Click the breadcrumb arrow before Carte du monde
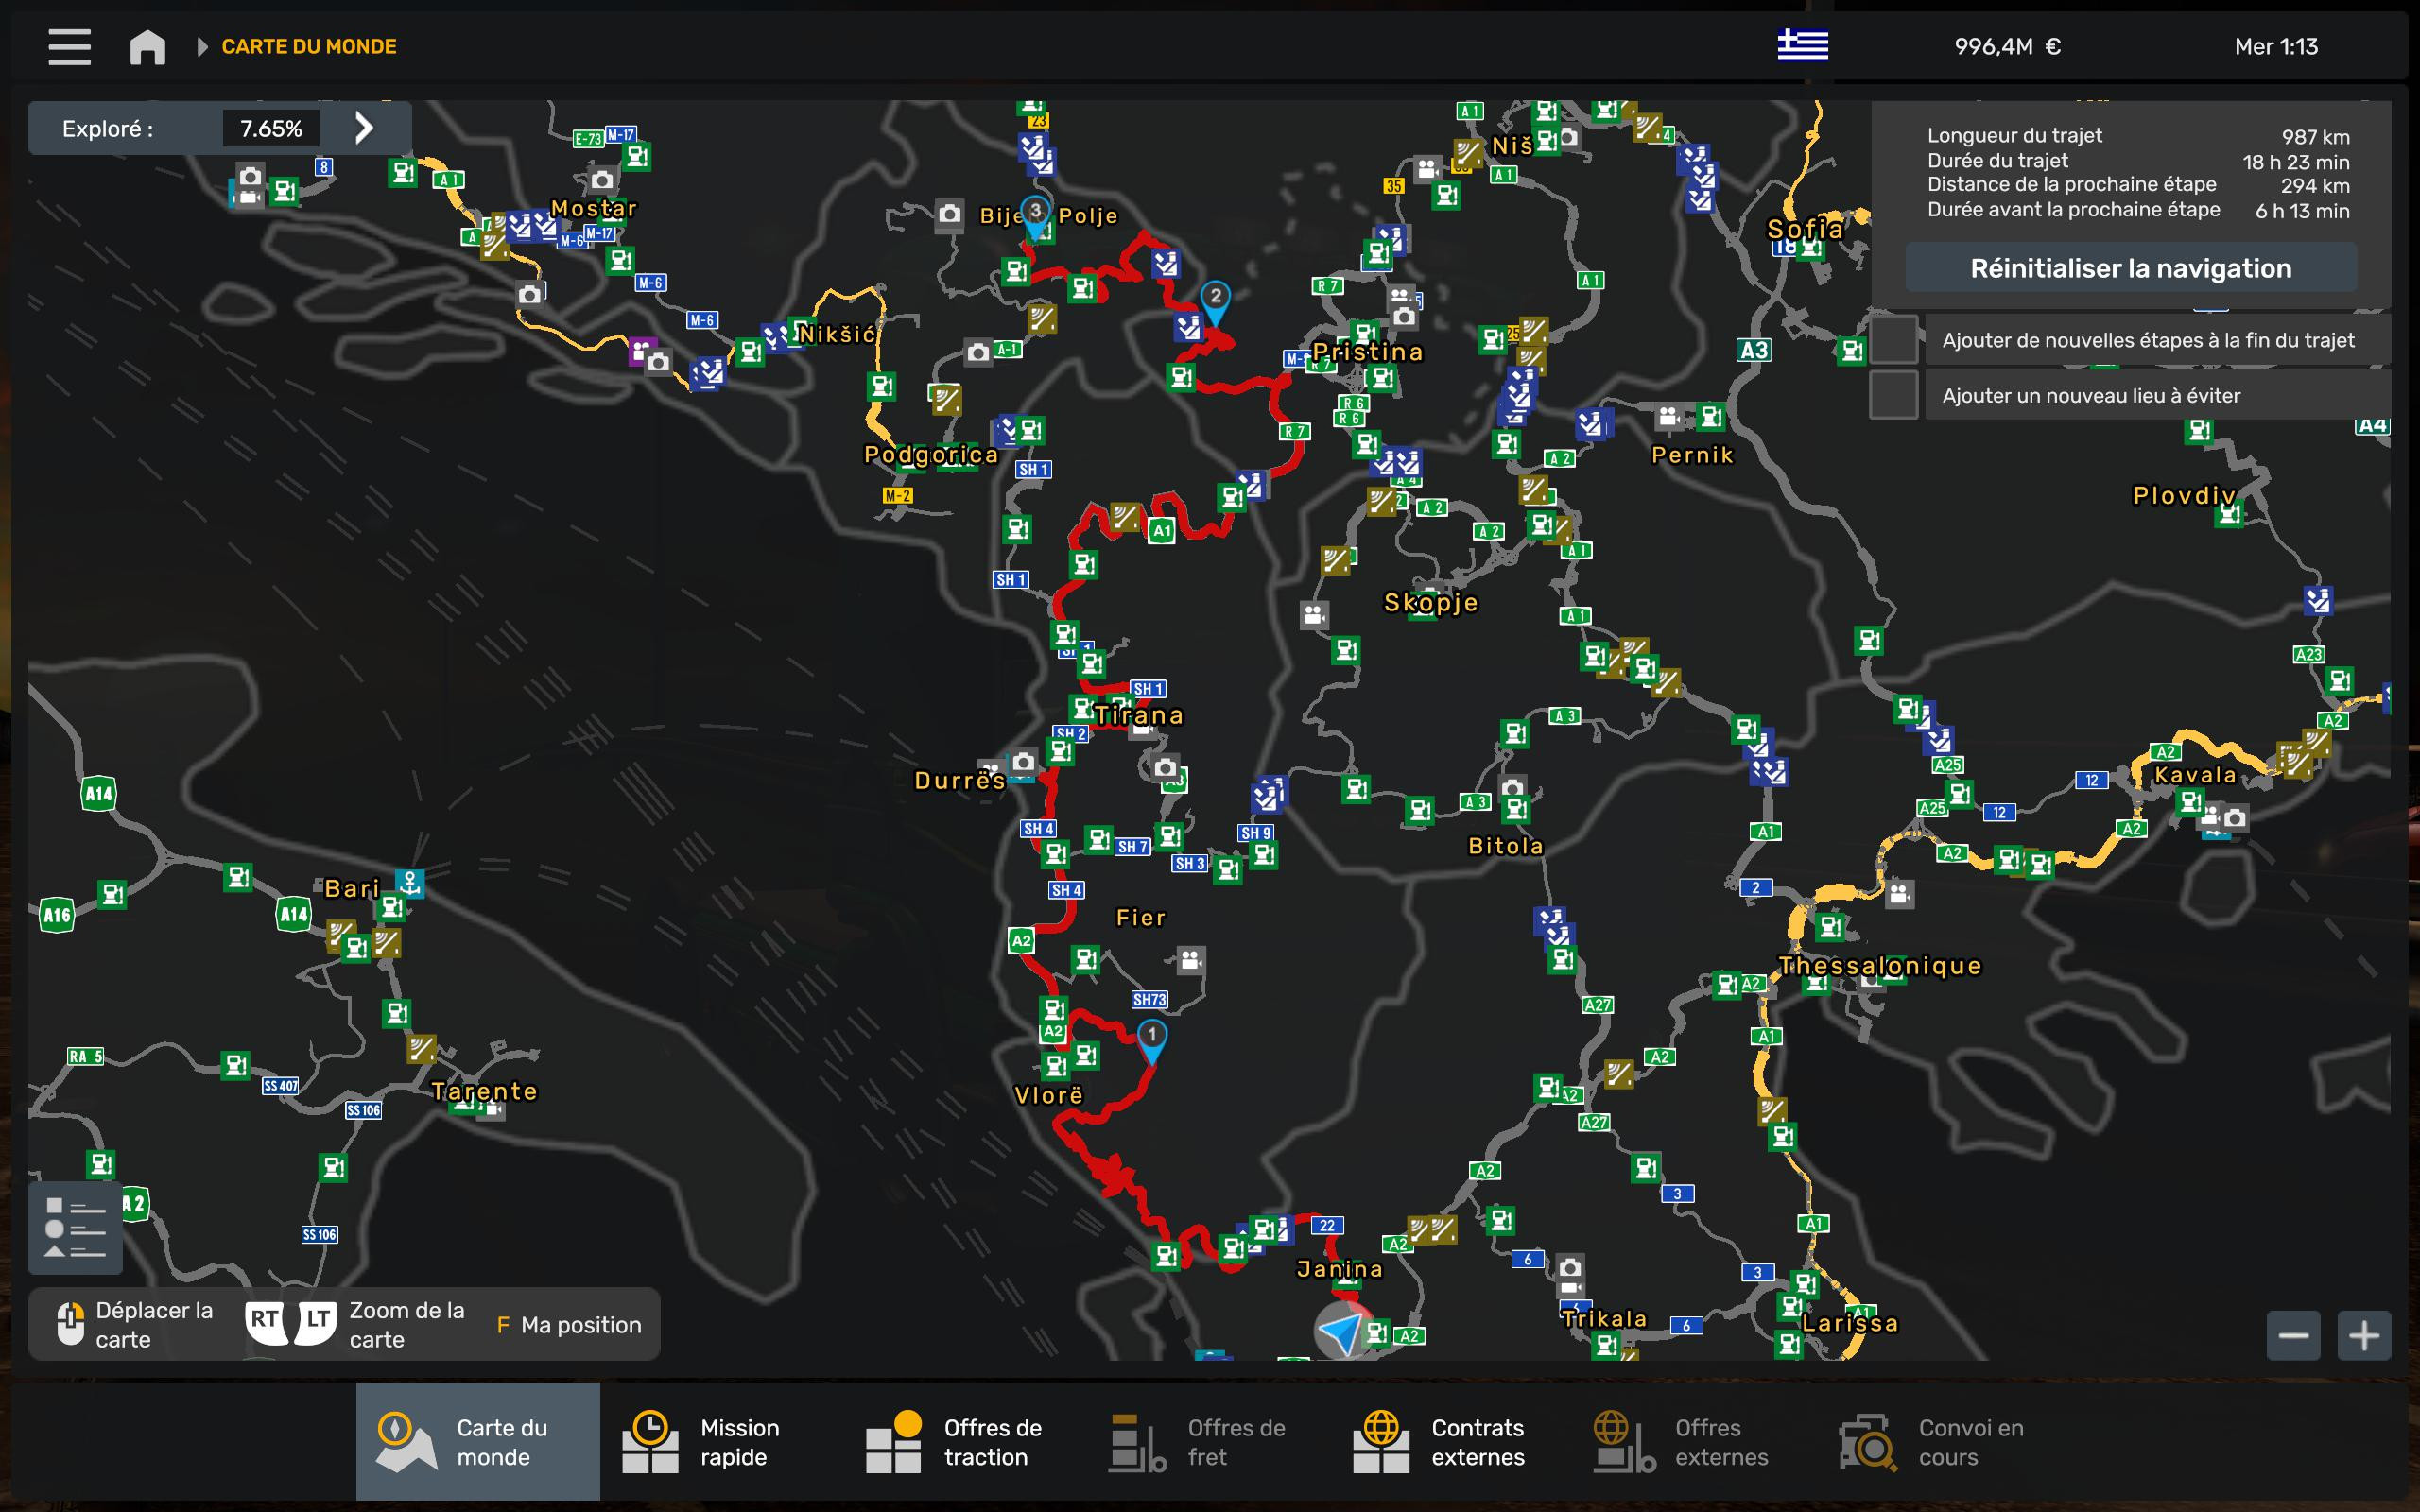Image resolution: width=2420 pixels, height=1512 pixels. [202, 47]
